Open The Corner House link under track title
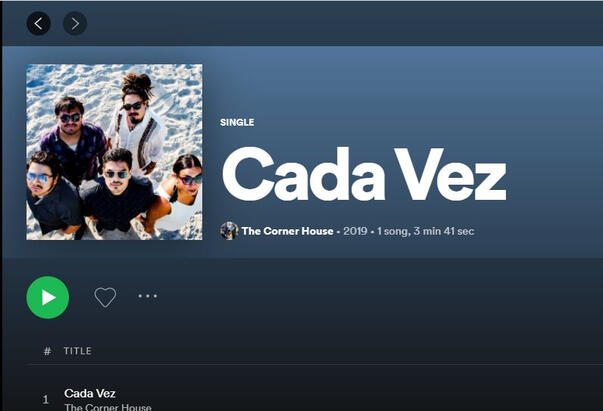Screen dimensions: 603x411 click(108, 407)
